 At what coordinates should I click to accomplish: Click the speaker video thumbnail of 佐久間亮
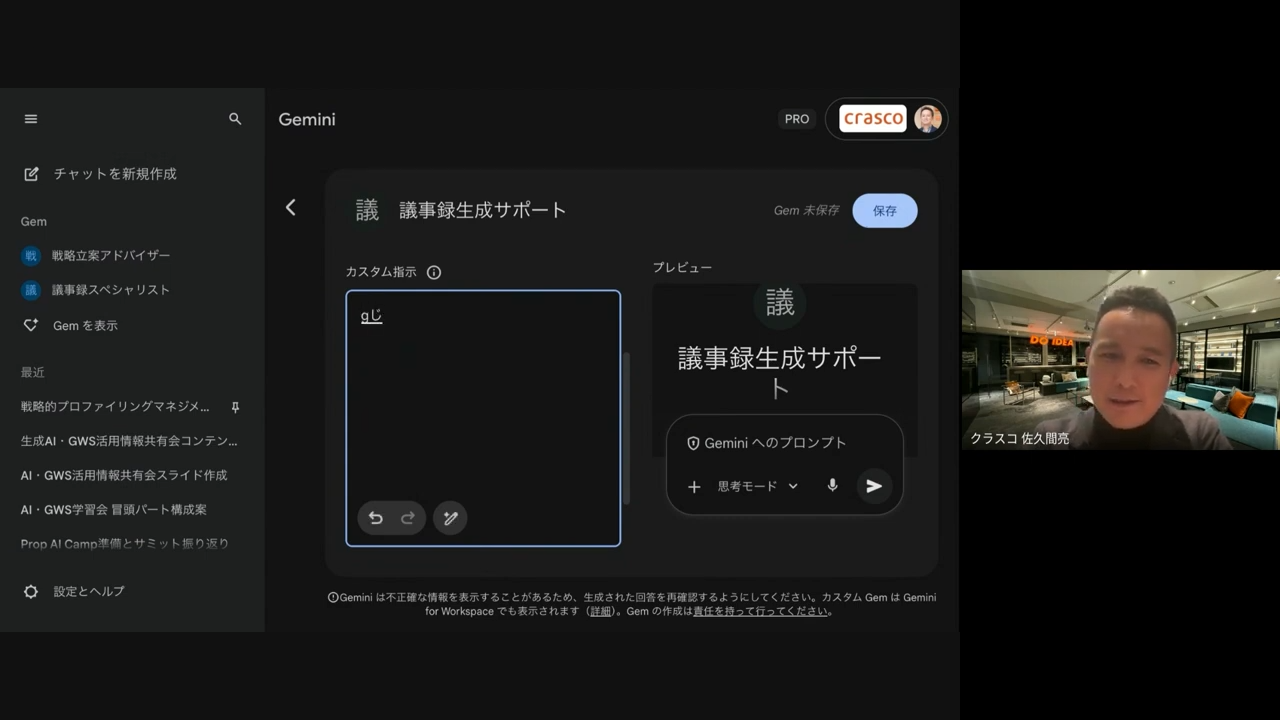pos(1120,360)
